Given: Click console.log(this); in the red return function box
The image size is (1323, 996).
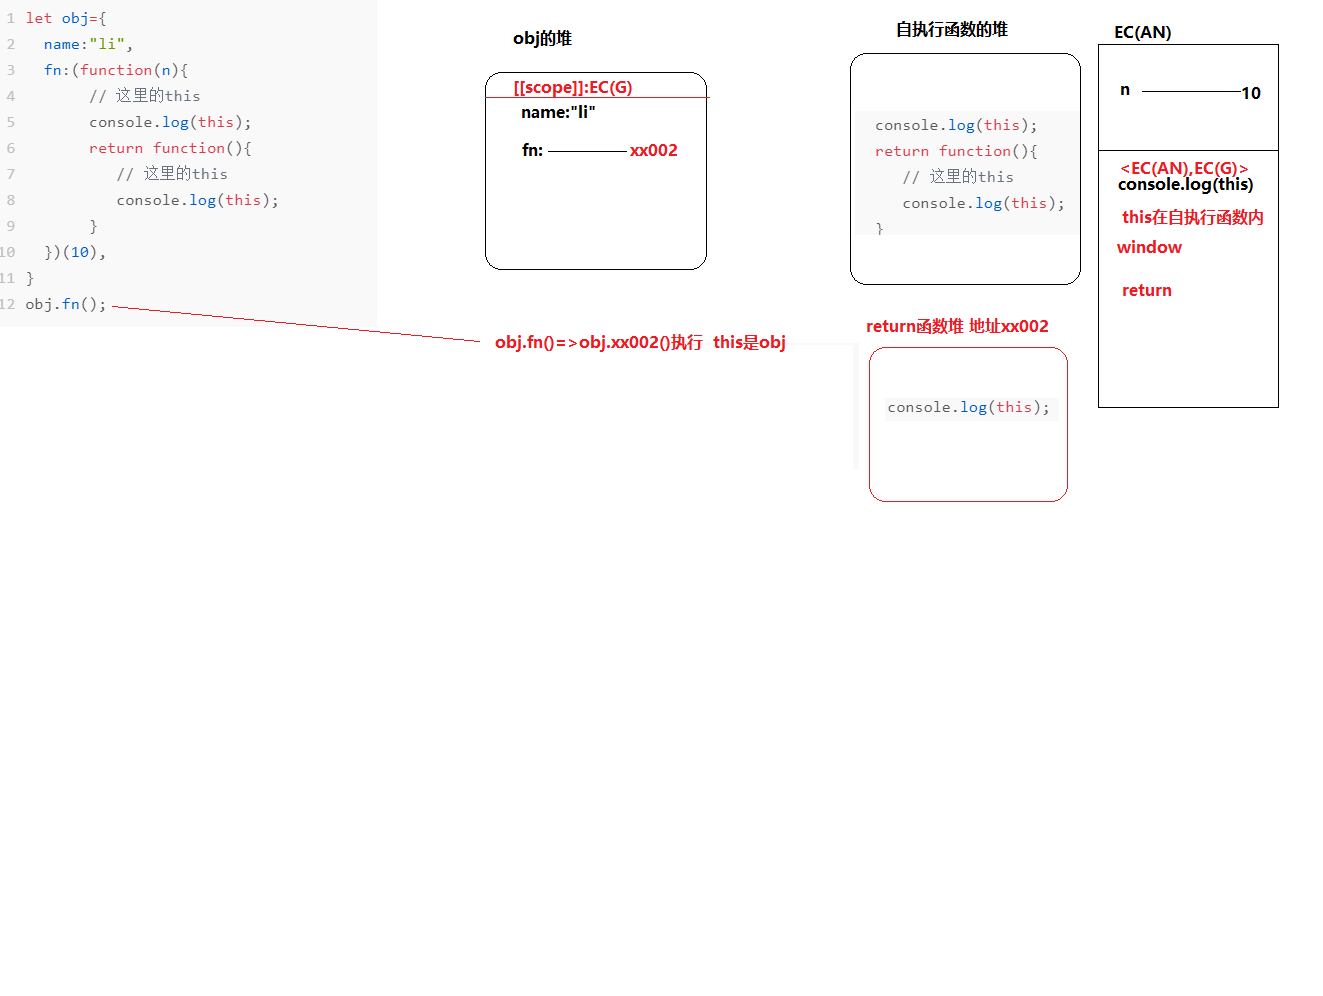Looking at the screenshot, I should (969, 407).
